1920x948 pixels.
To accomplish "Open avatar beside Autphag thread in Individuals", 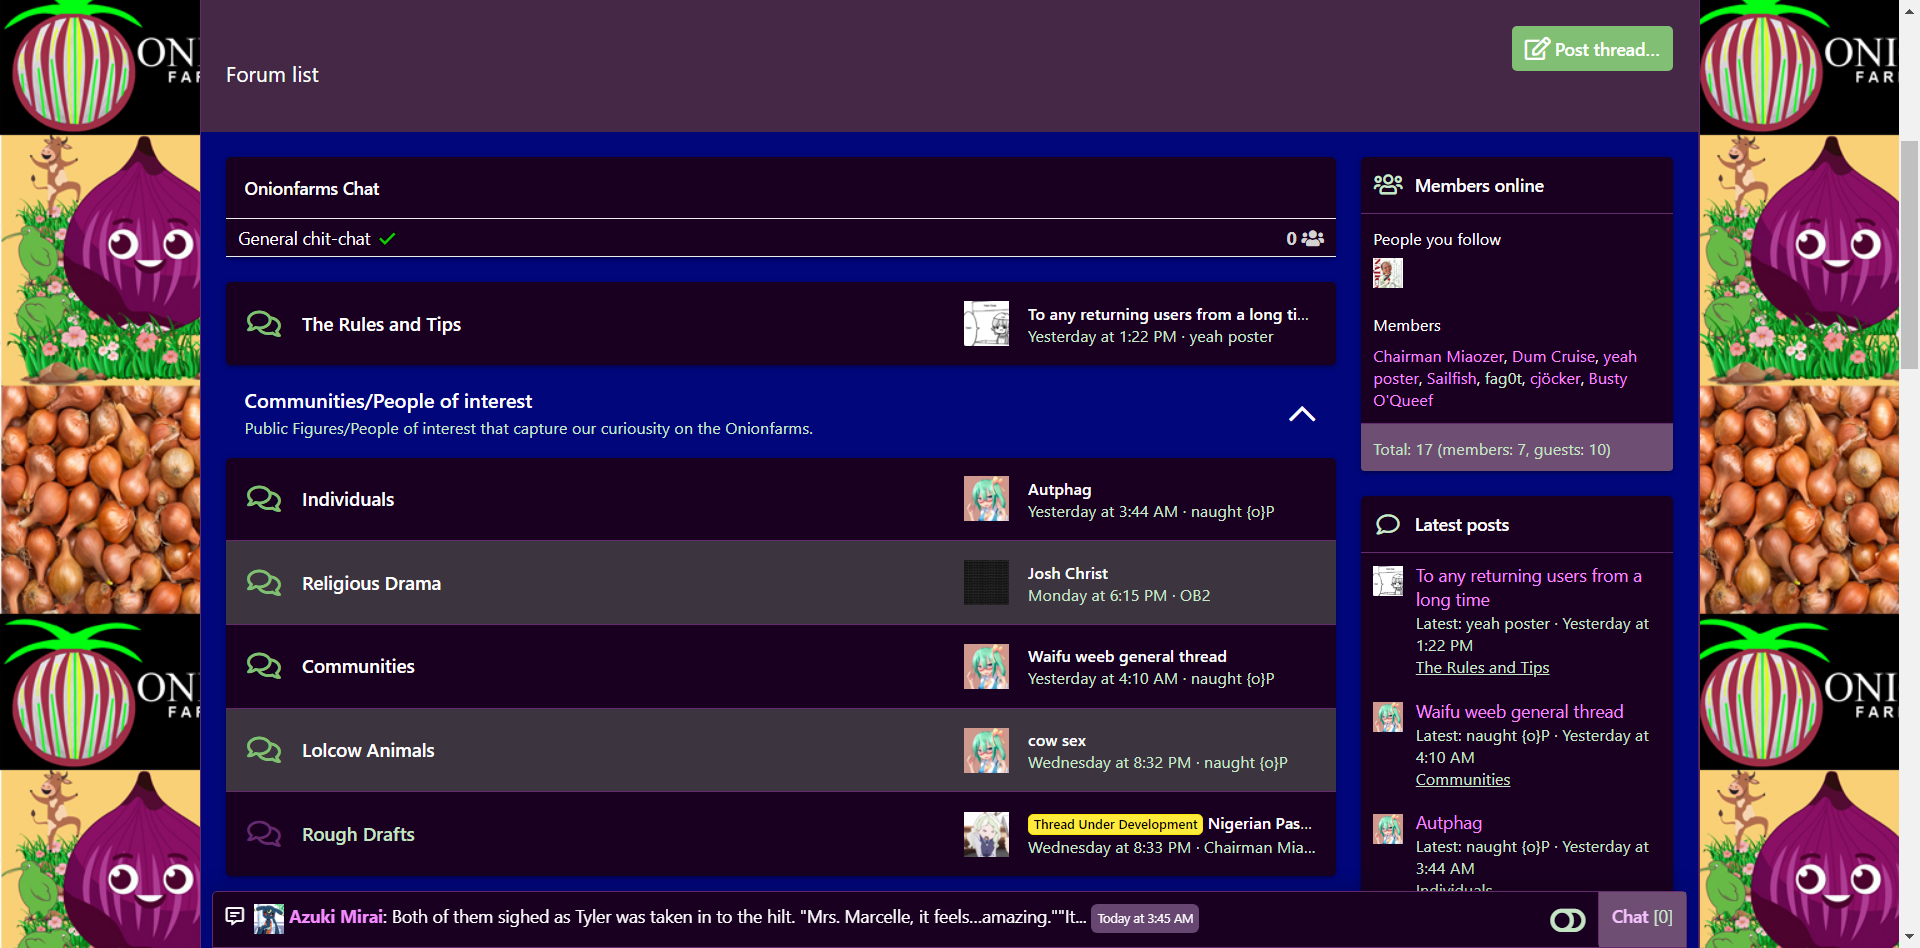I will [986, 499].
